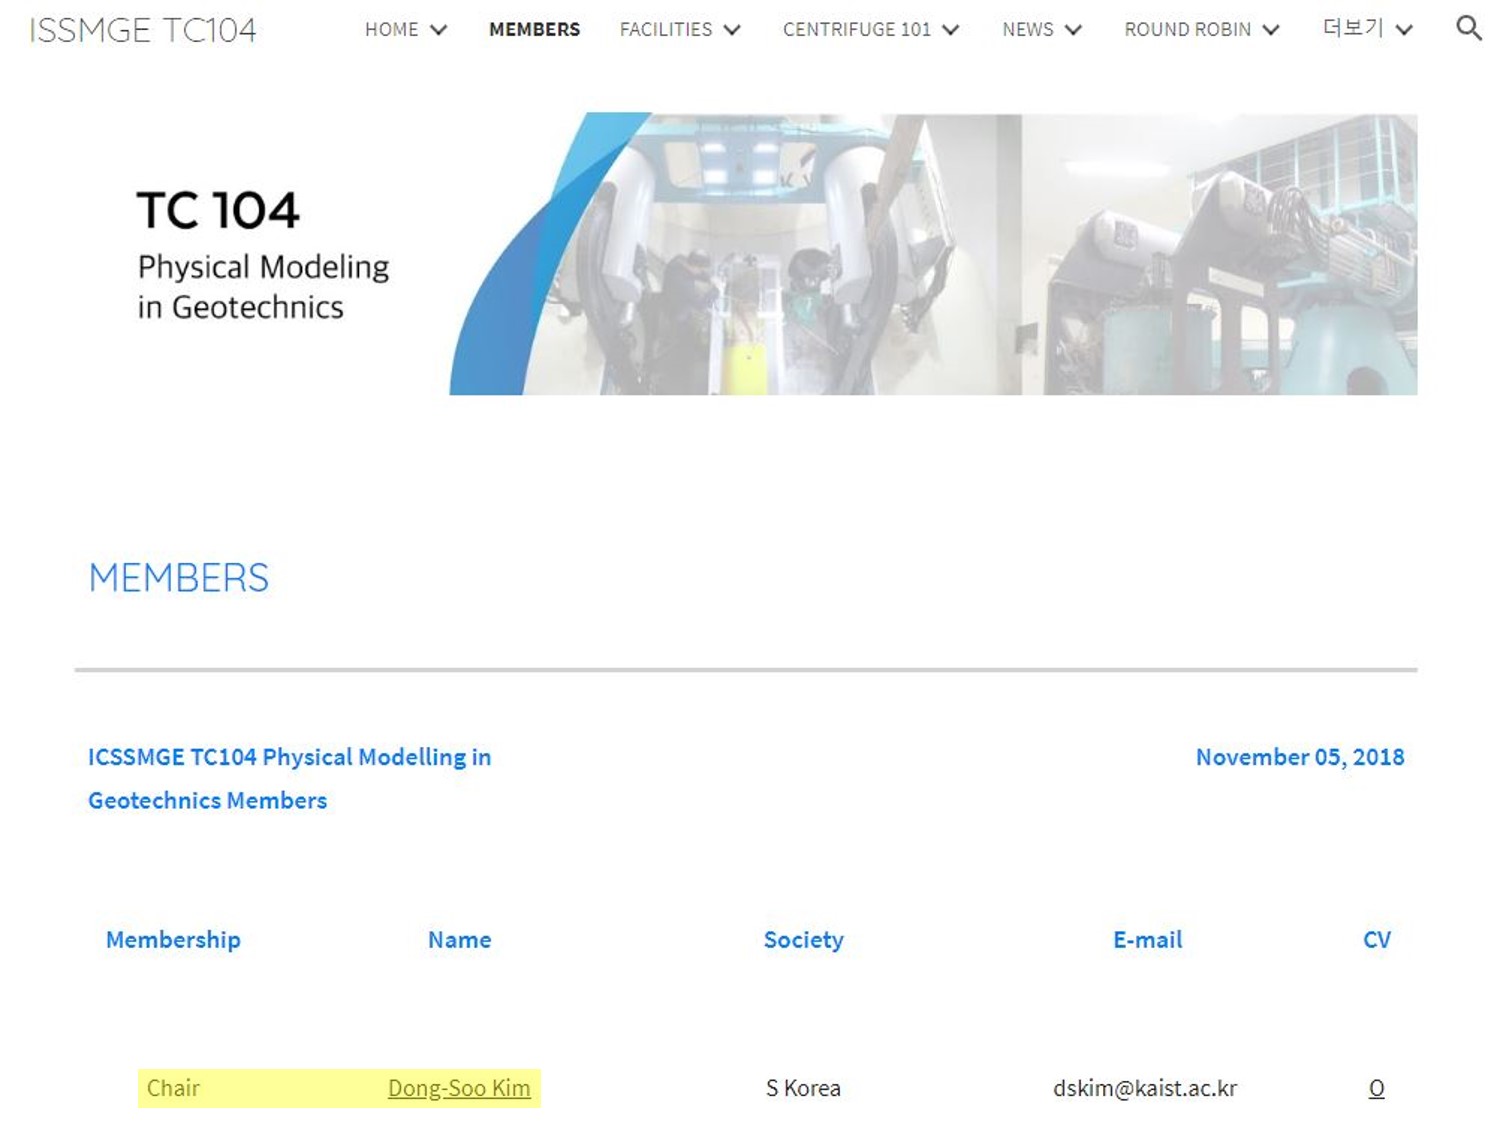Click the ISSMGE TC104 site title
1500x1123 pixels.
point(143,30)
